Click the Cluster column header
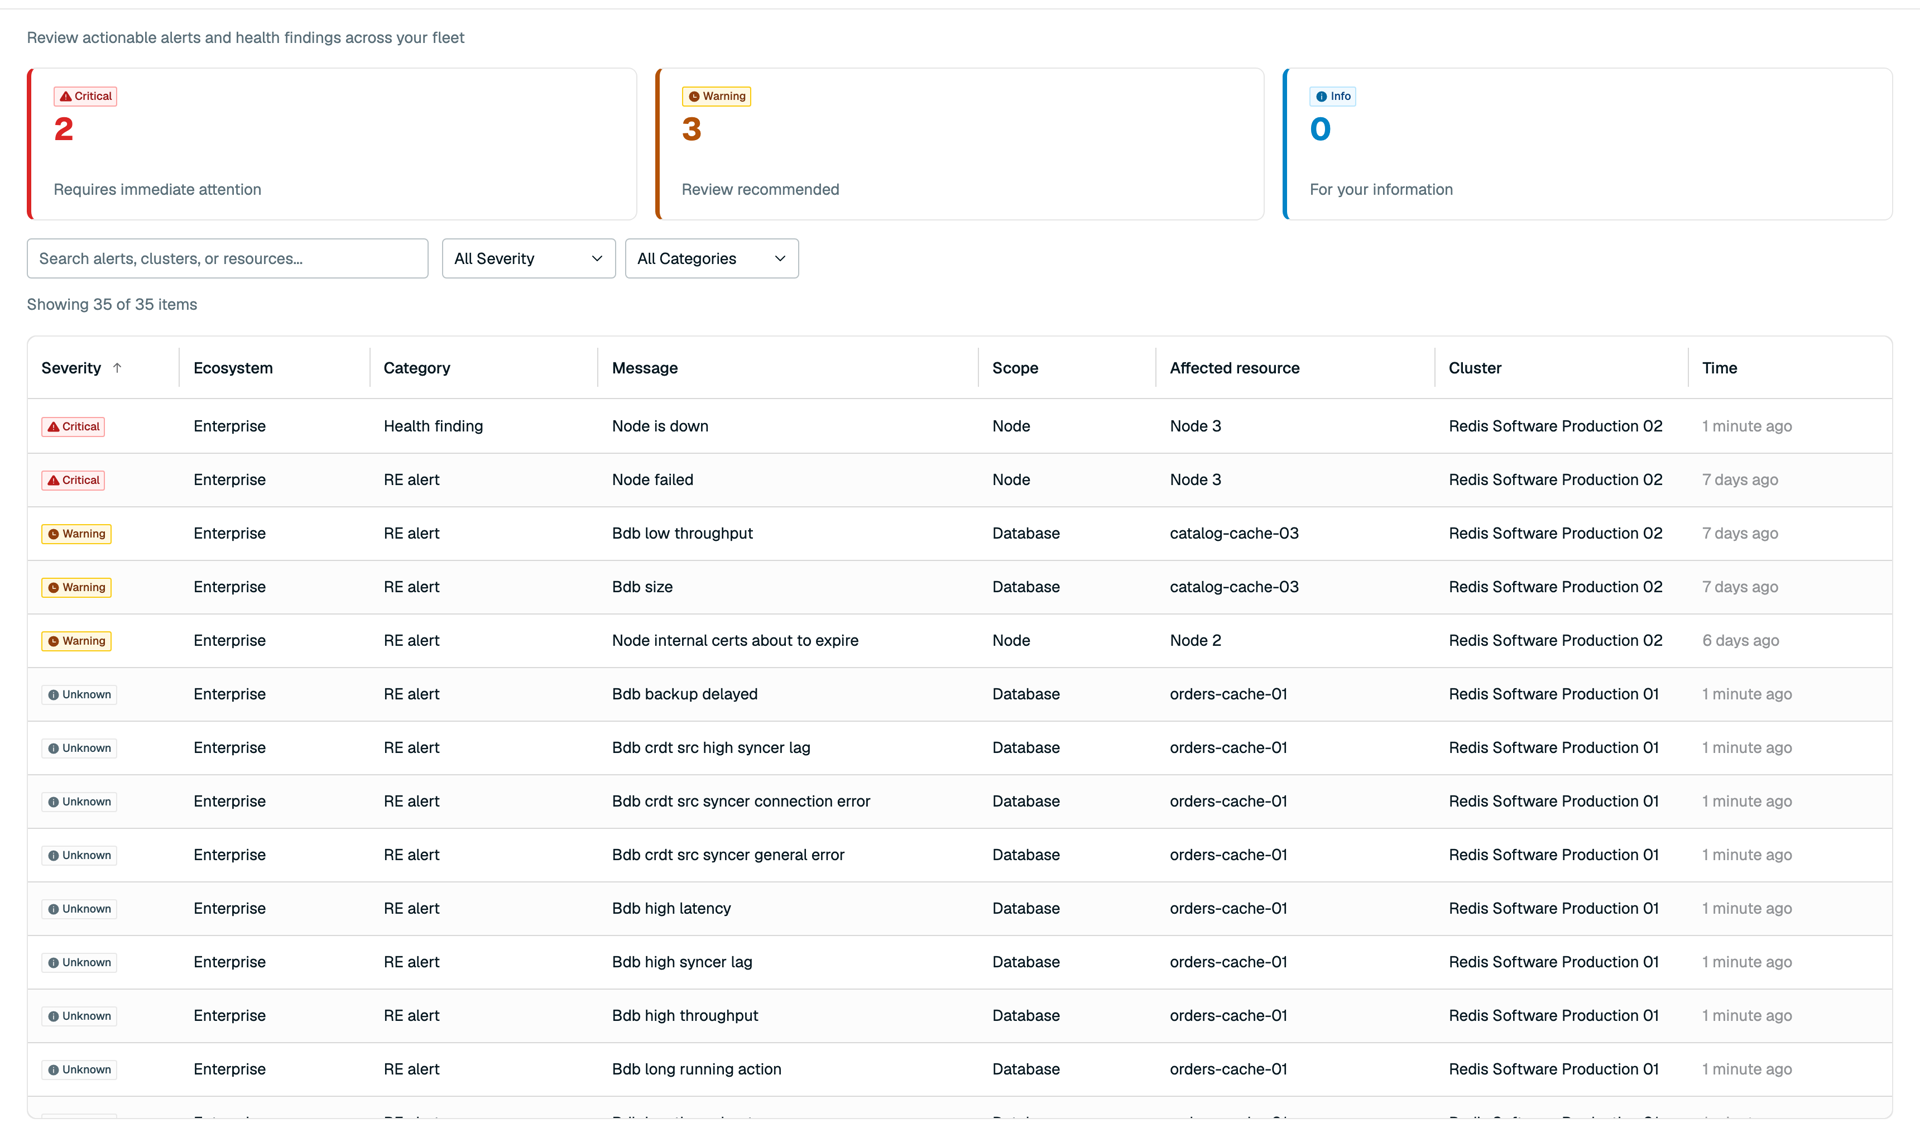This screenshot has width=1920, height=1137. (x=1475, y=368)
